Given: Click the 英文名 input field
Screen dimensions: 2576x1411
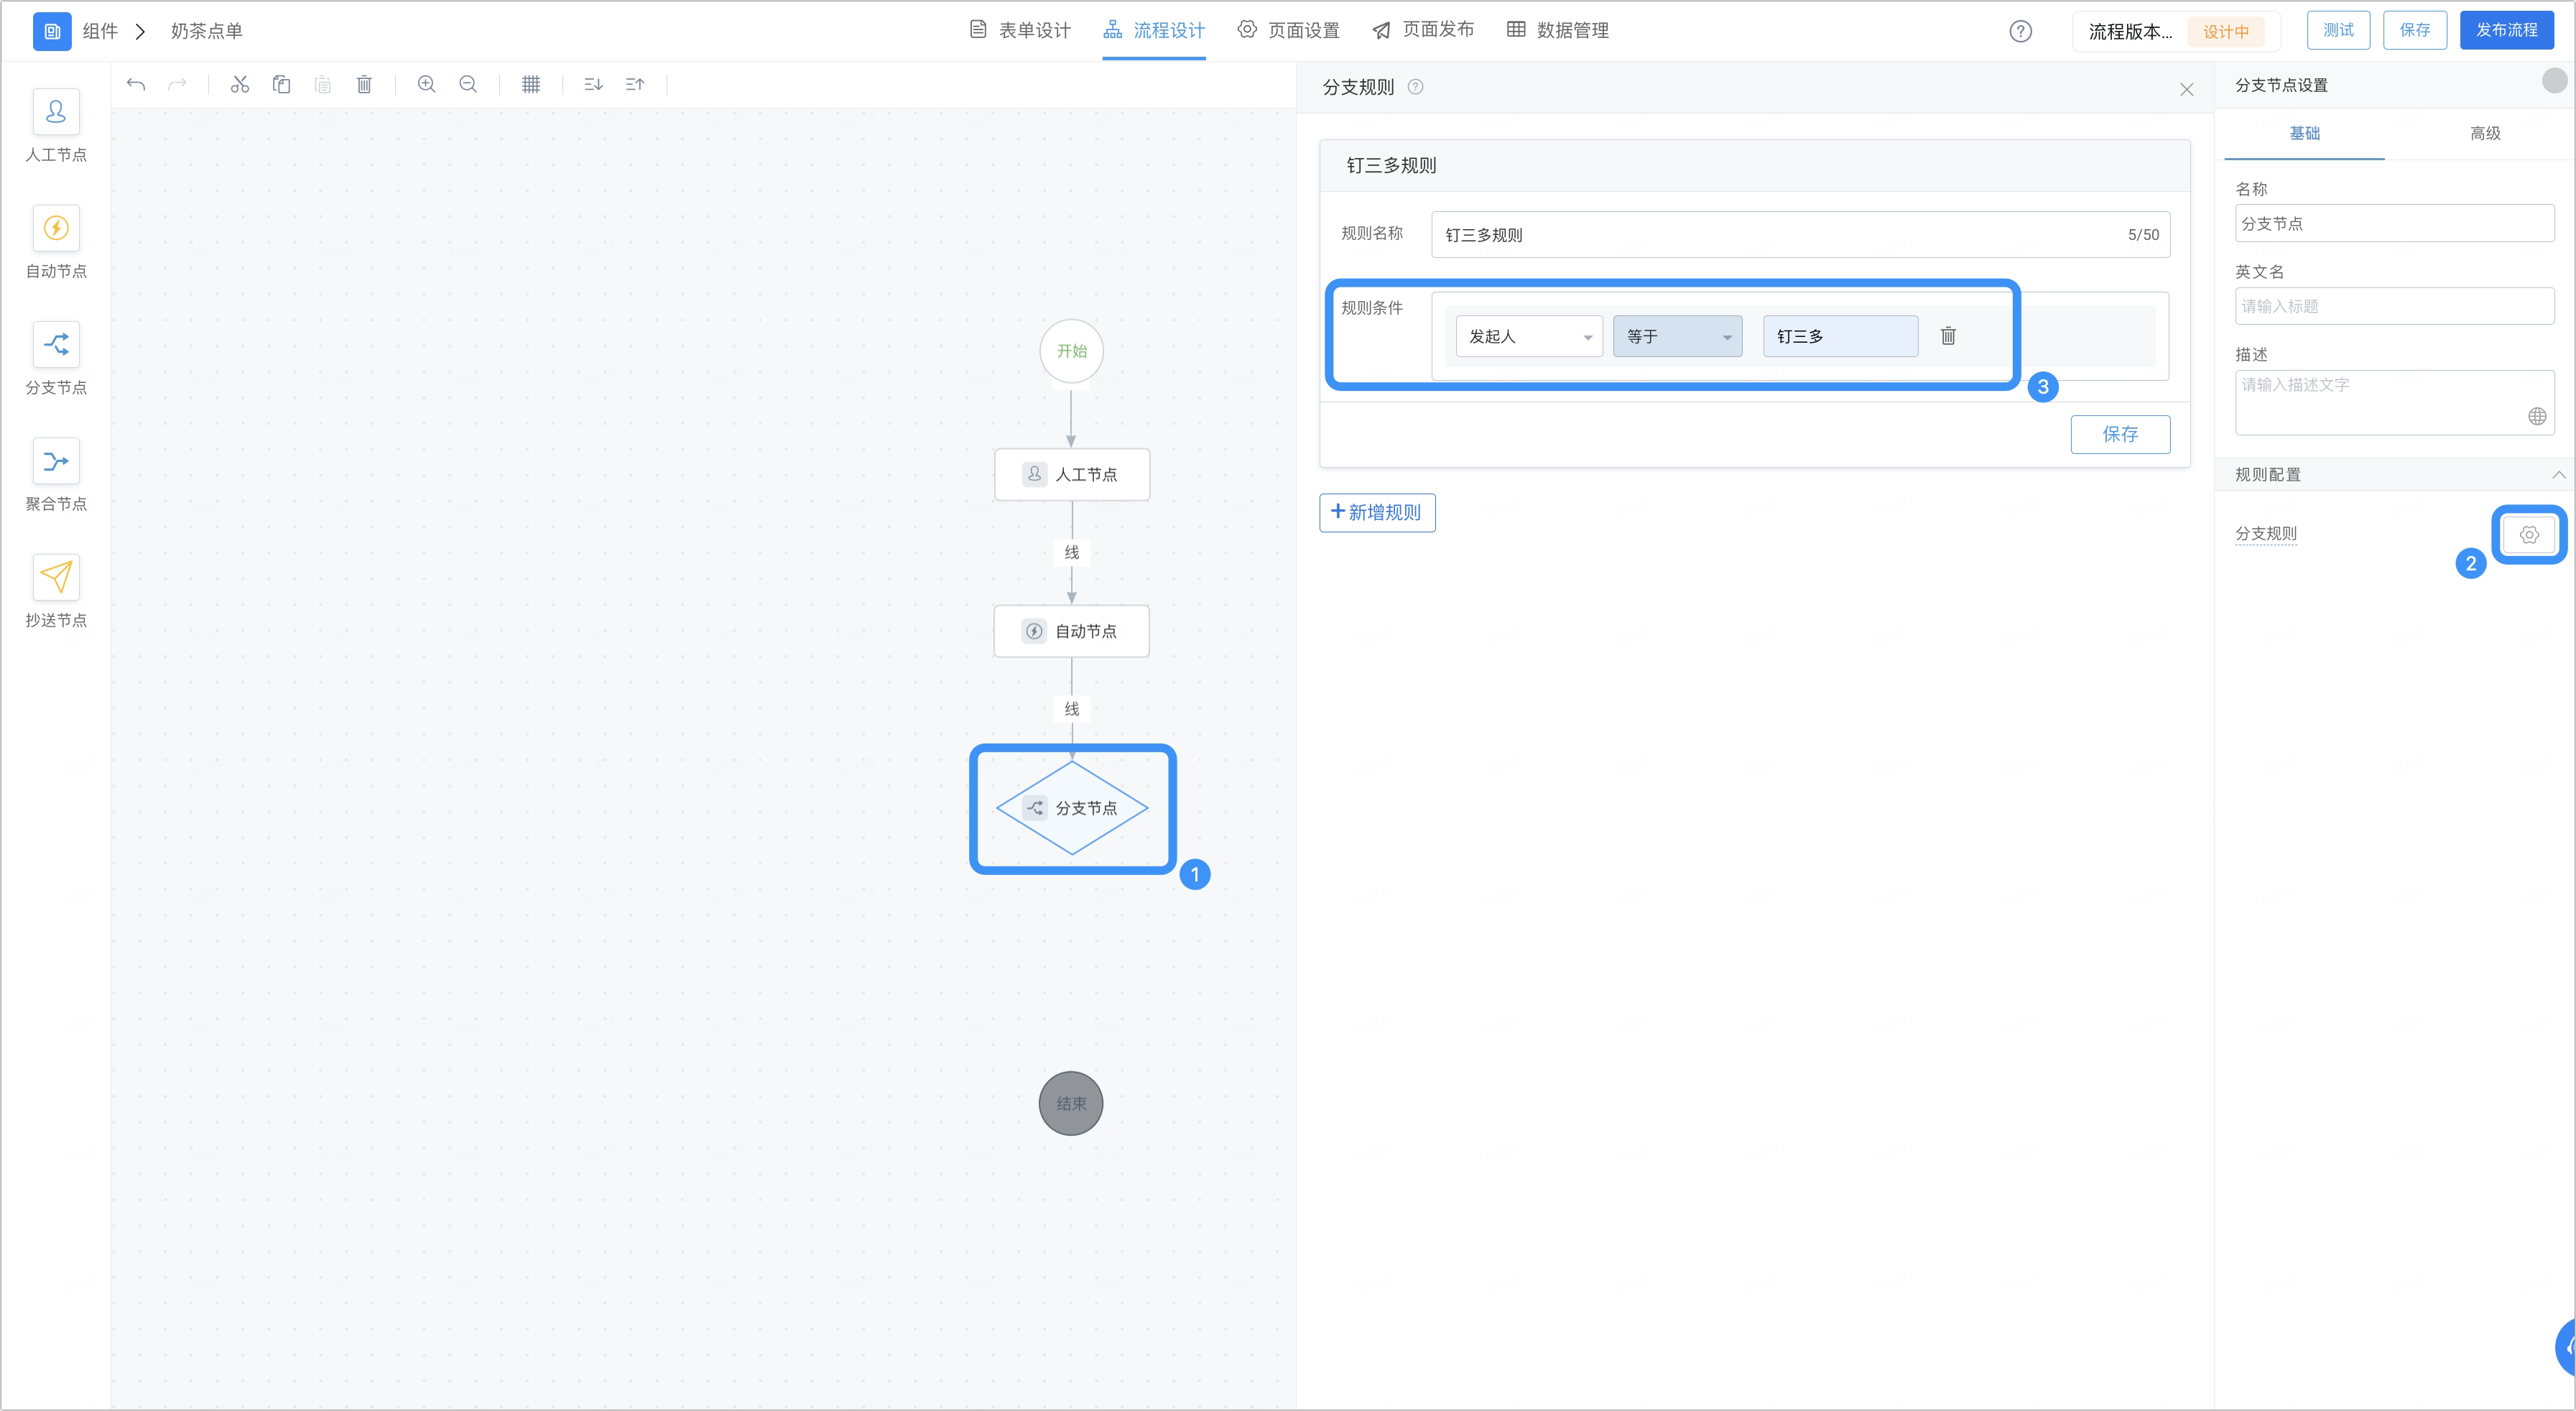Looking at the screenshot, I should pos(2394,306).
